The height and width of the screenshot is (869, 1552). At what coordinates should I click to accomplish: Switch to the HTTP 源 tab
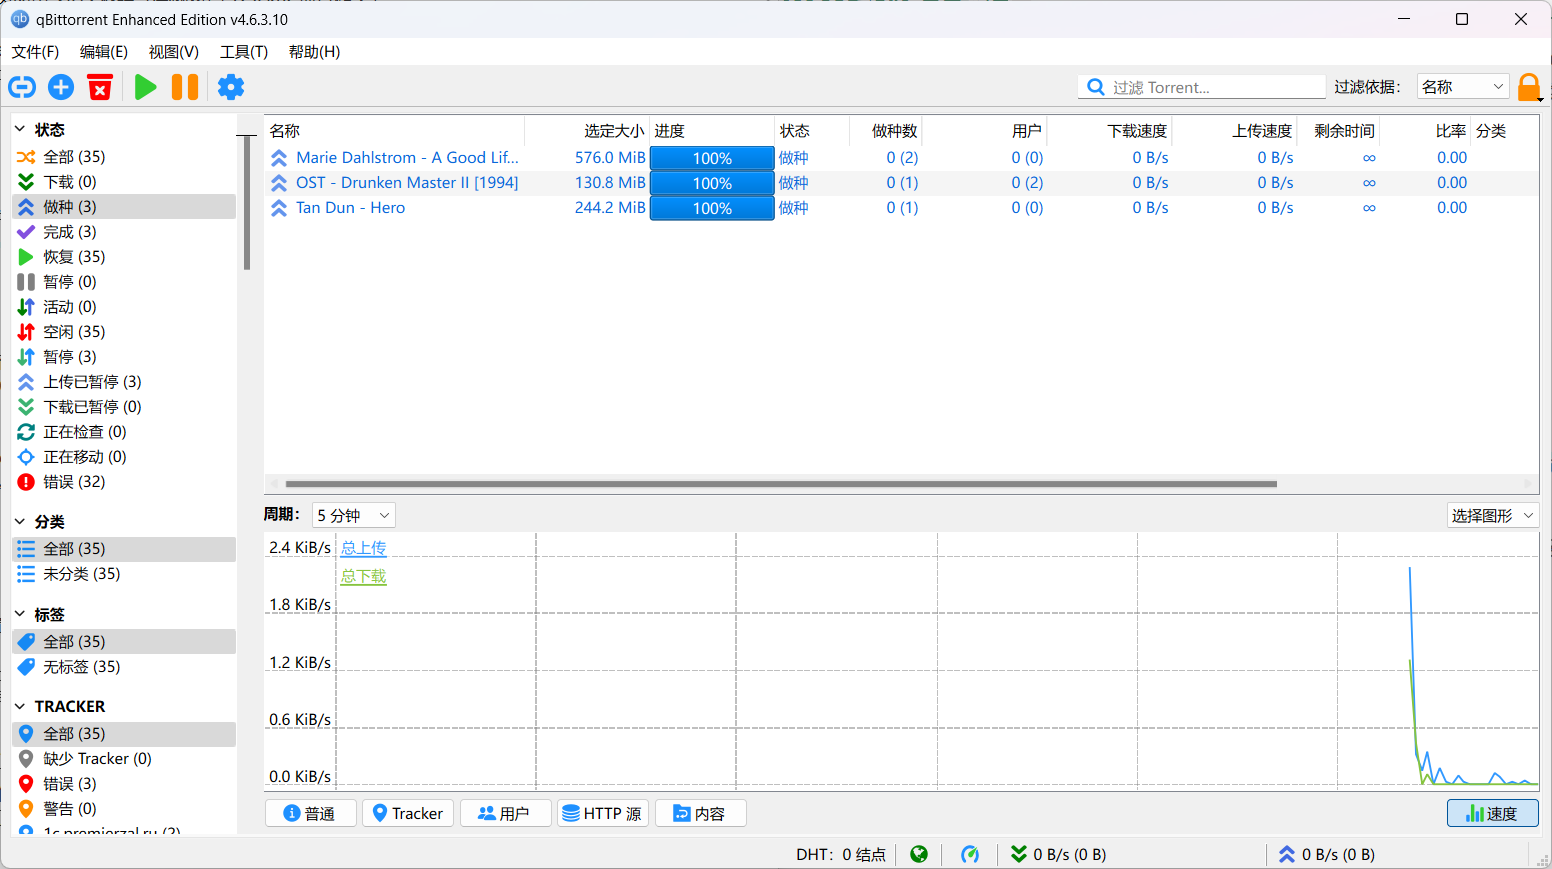(x=602, y=813)
